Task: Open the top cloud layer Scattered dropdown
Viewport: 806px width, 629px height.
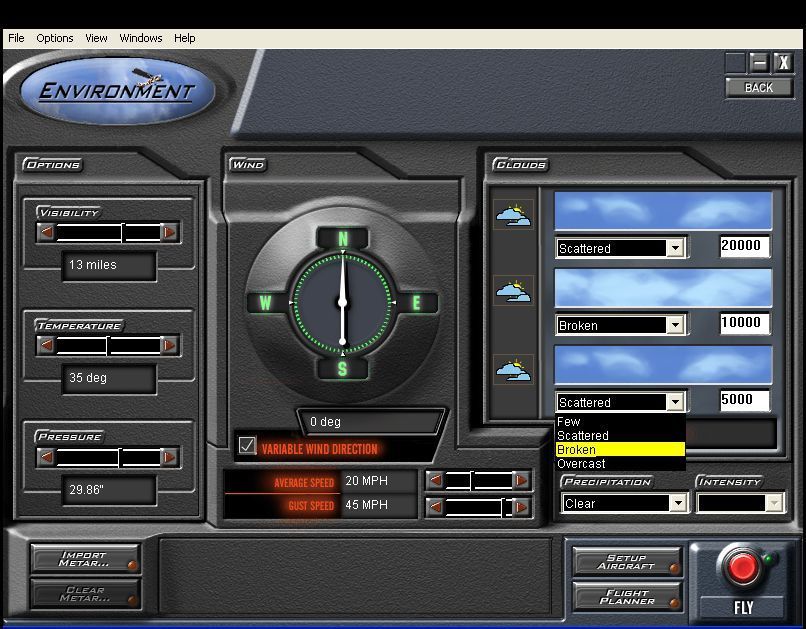Action: tap(675, 248)
